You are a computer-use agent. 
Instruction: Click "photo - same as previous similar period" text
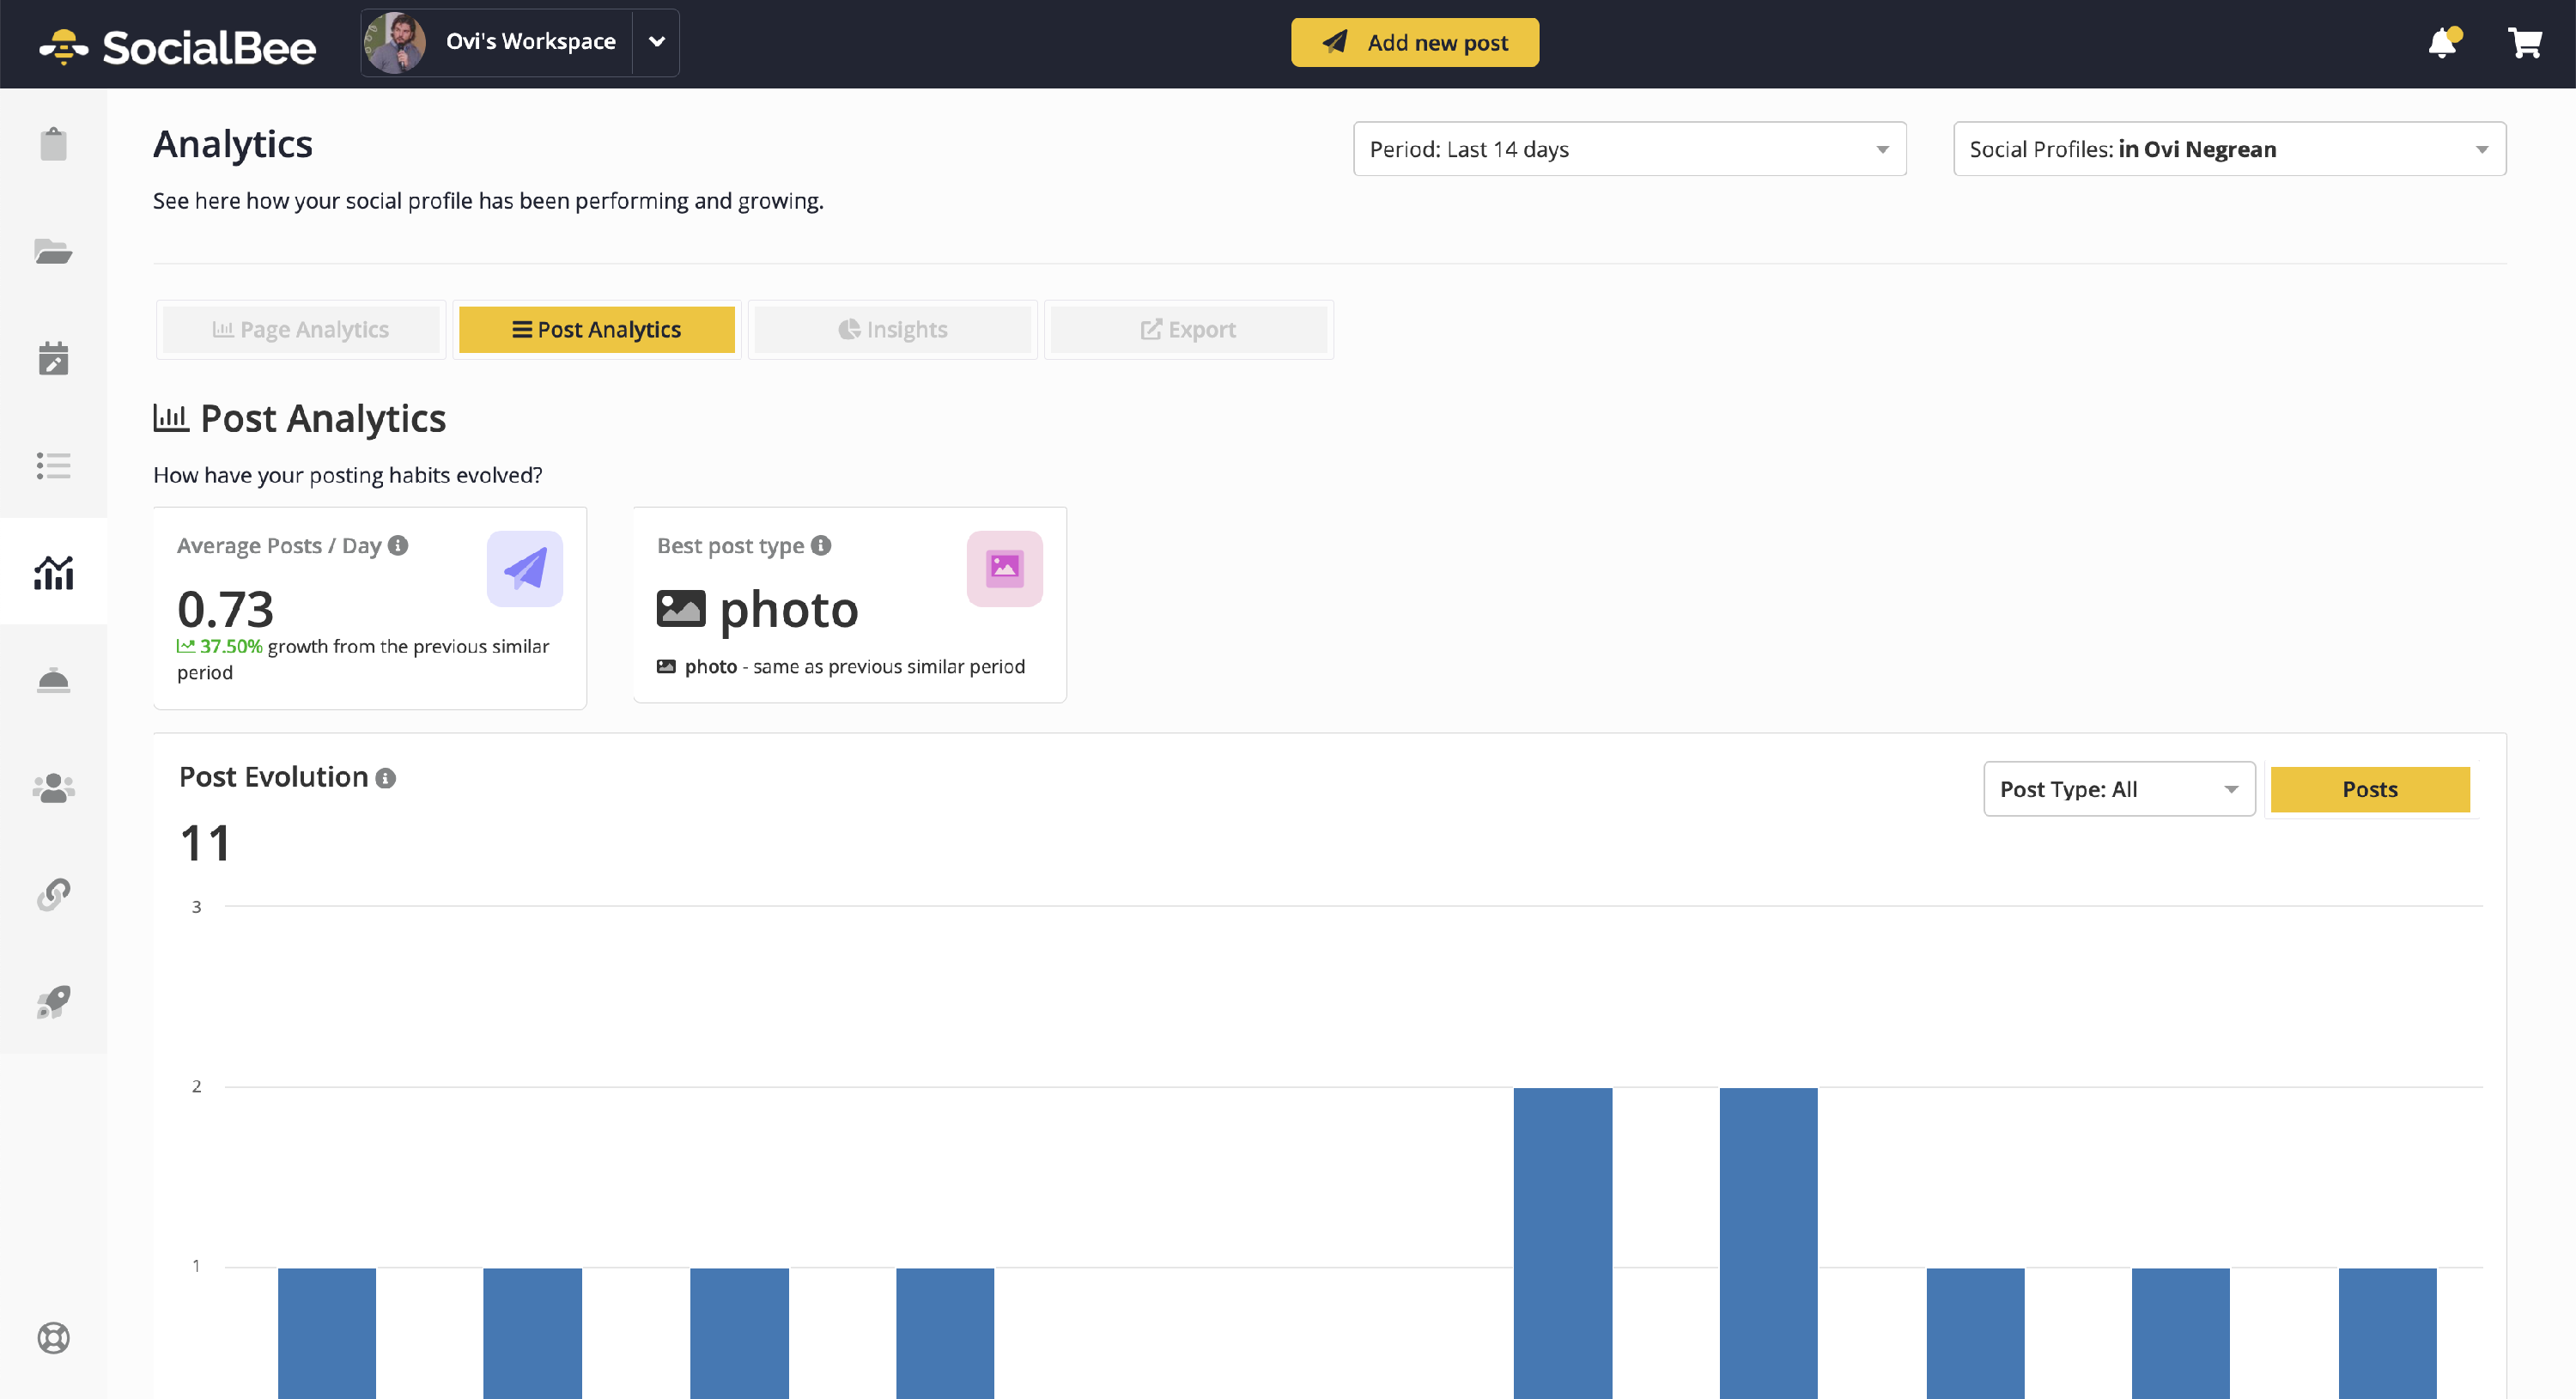click(x=854, y=666)
